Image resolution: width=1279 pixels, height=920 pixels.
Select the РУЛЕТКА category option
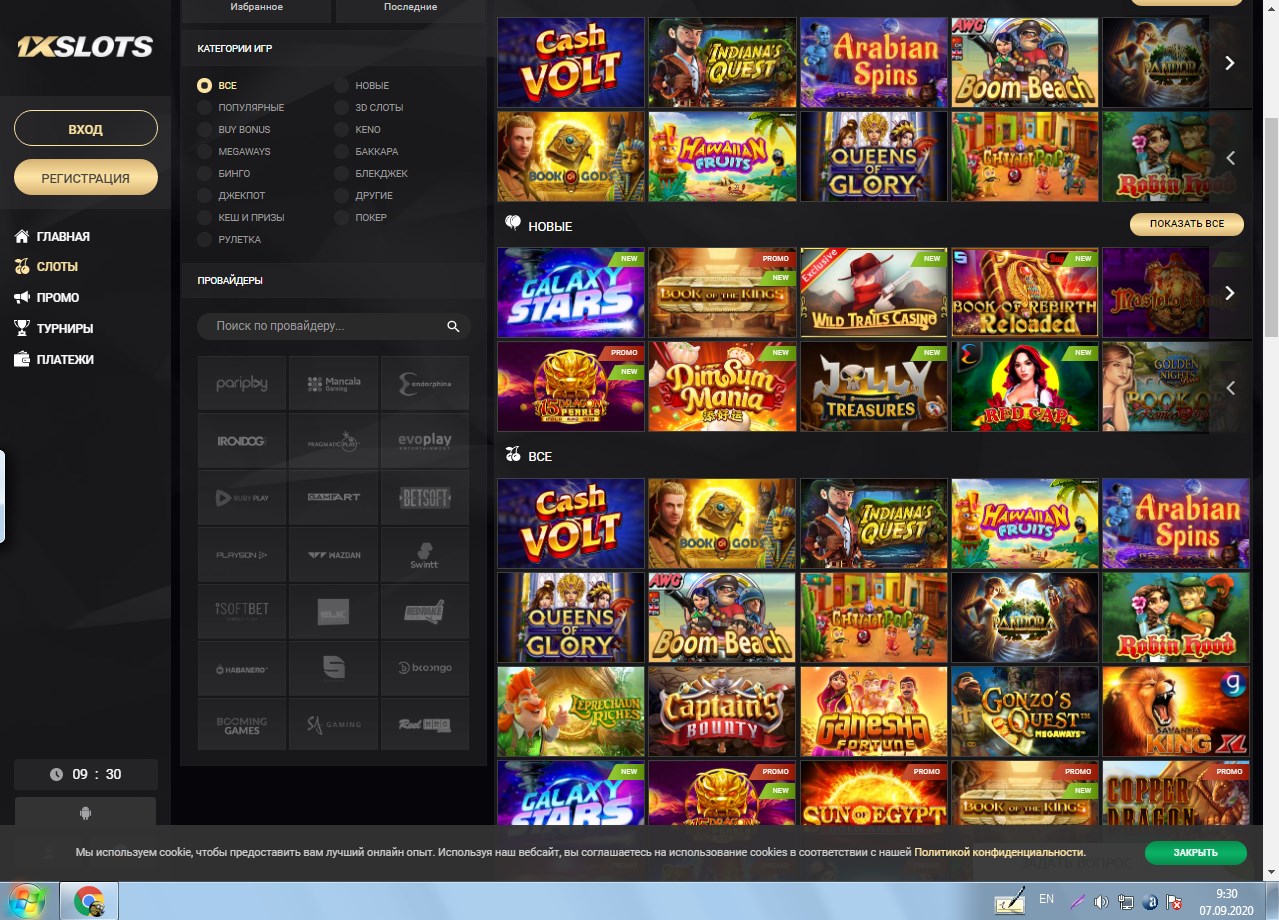tap(229, 240)
